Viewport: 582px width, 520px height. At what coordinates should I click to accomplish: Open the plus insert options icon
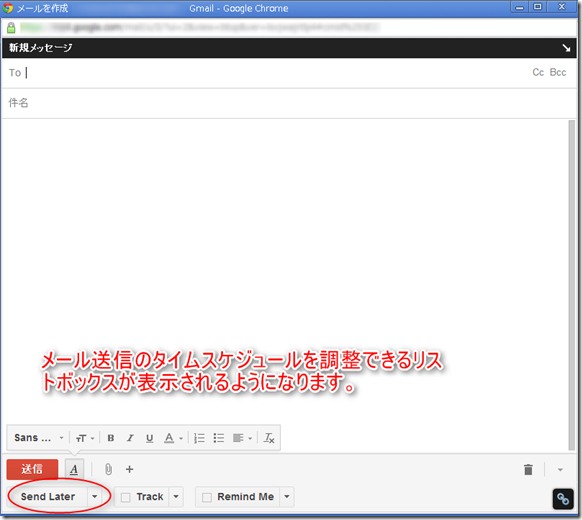coord(129,470)
